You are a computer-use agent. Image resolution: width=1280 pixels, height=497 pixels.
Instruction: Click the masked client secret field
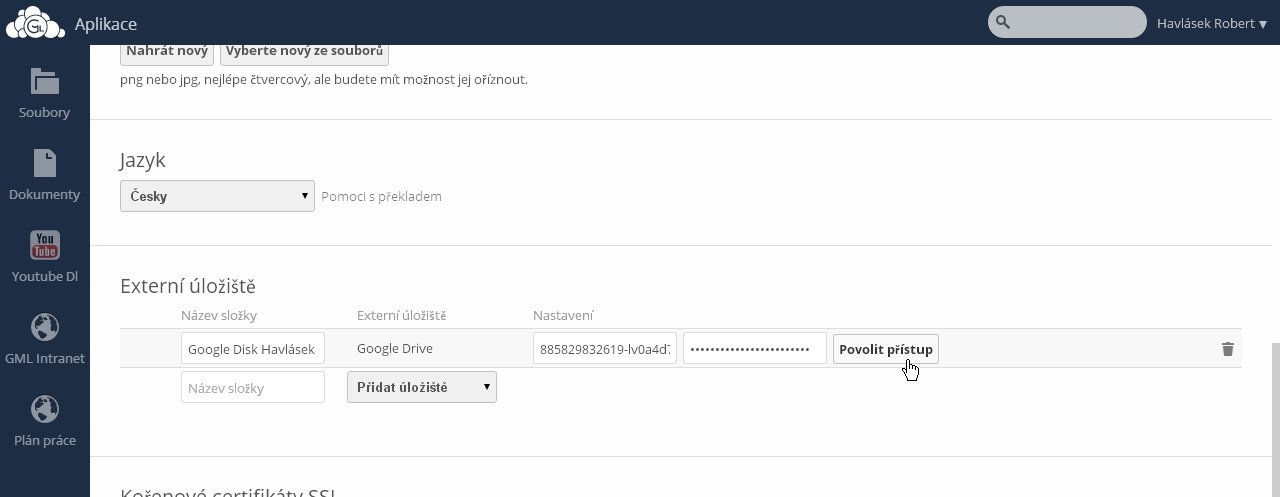tap(754, 349)
